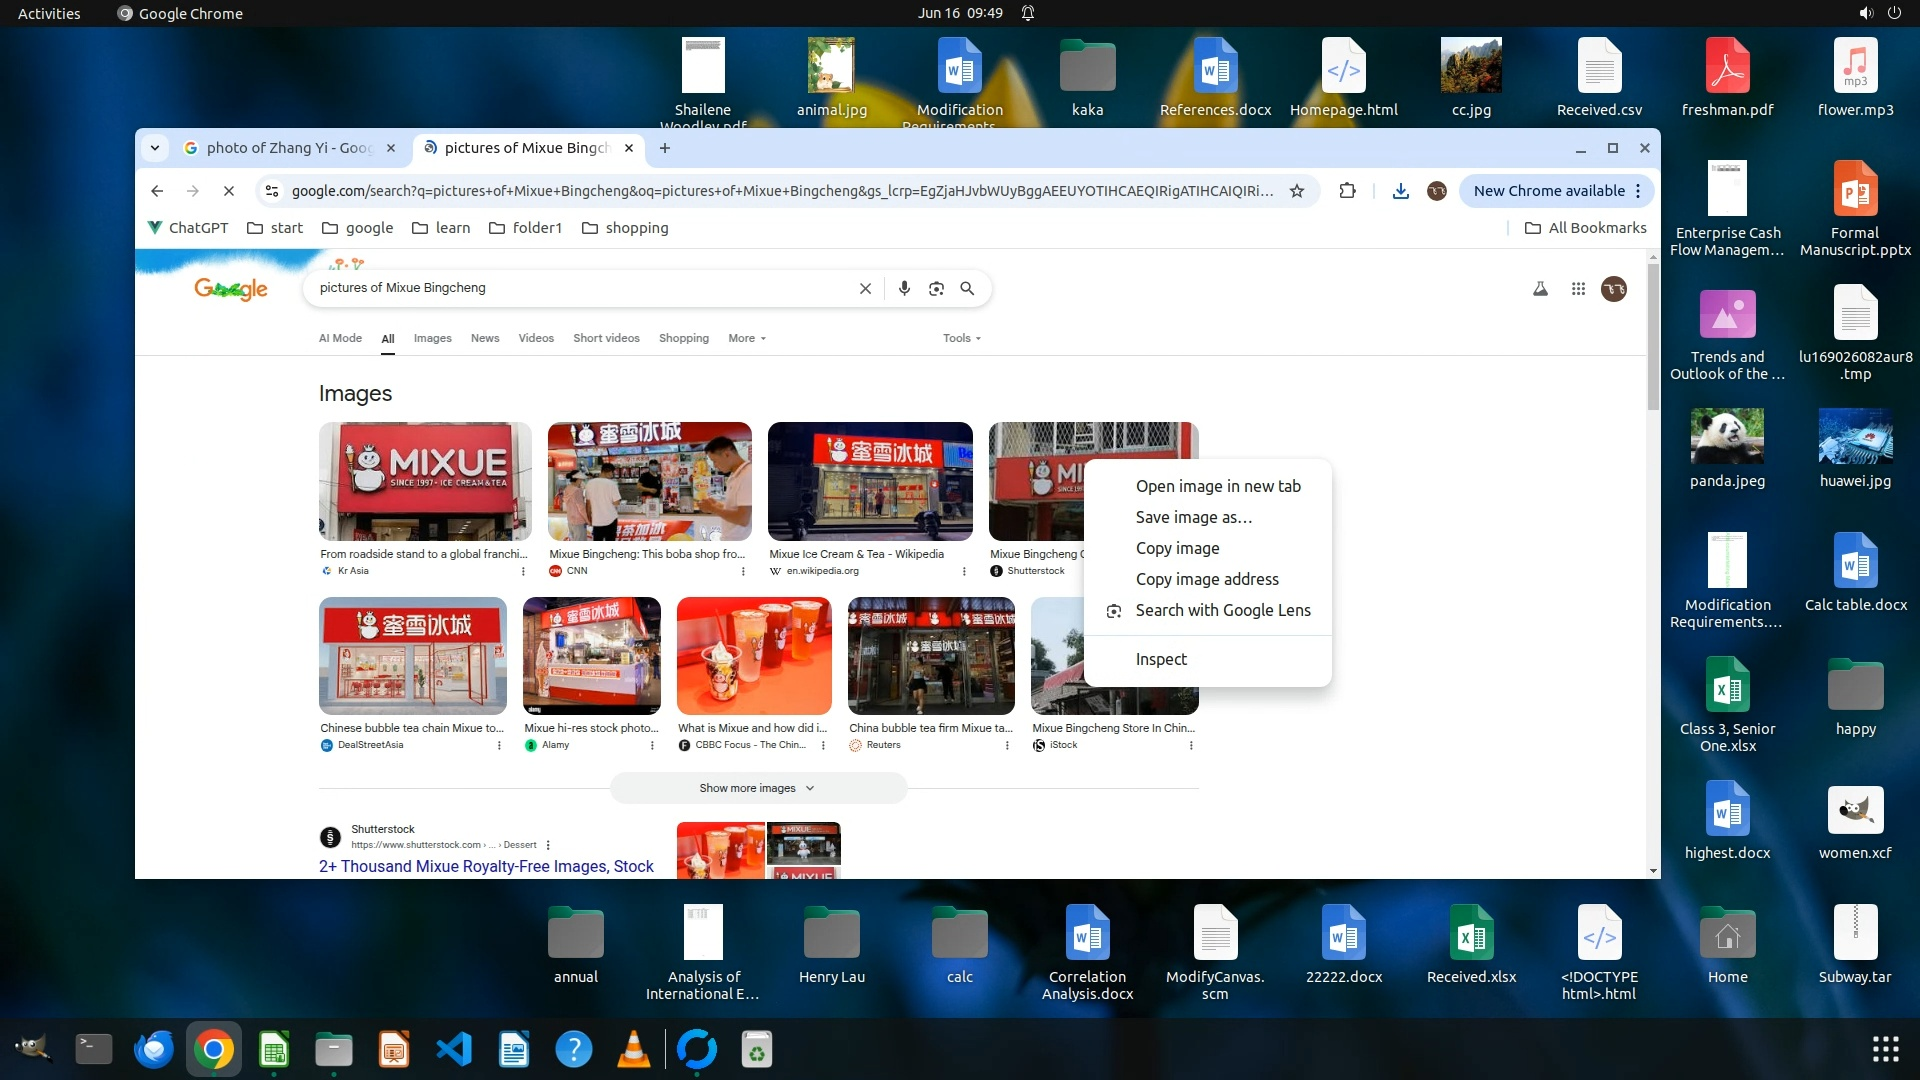This screenshot has height=1080, width=1920.
Task: Open the Google apps grid icon
Action: coord(1578,289)
